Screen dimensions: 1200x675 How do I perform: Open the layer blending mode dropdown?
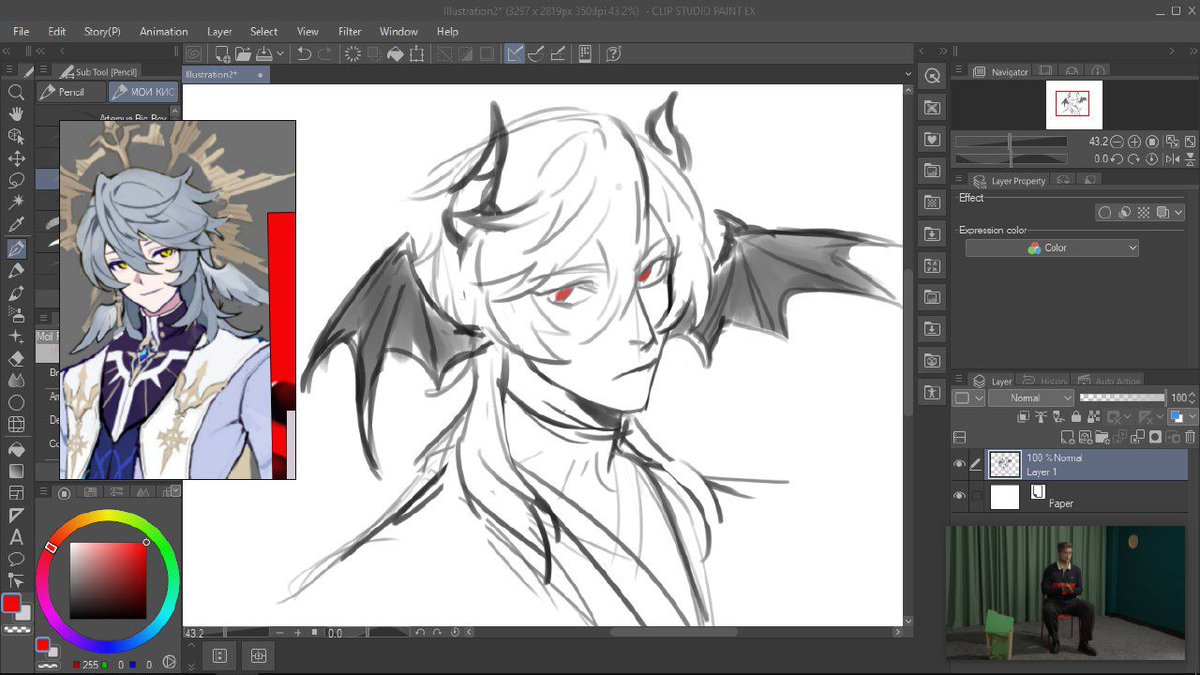pos(1030,398)
